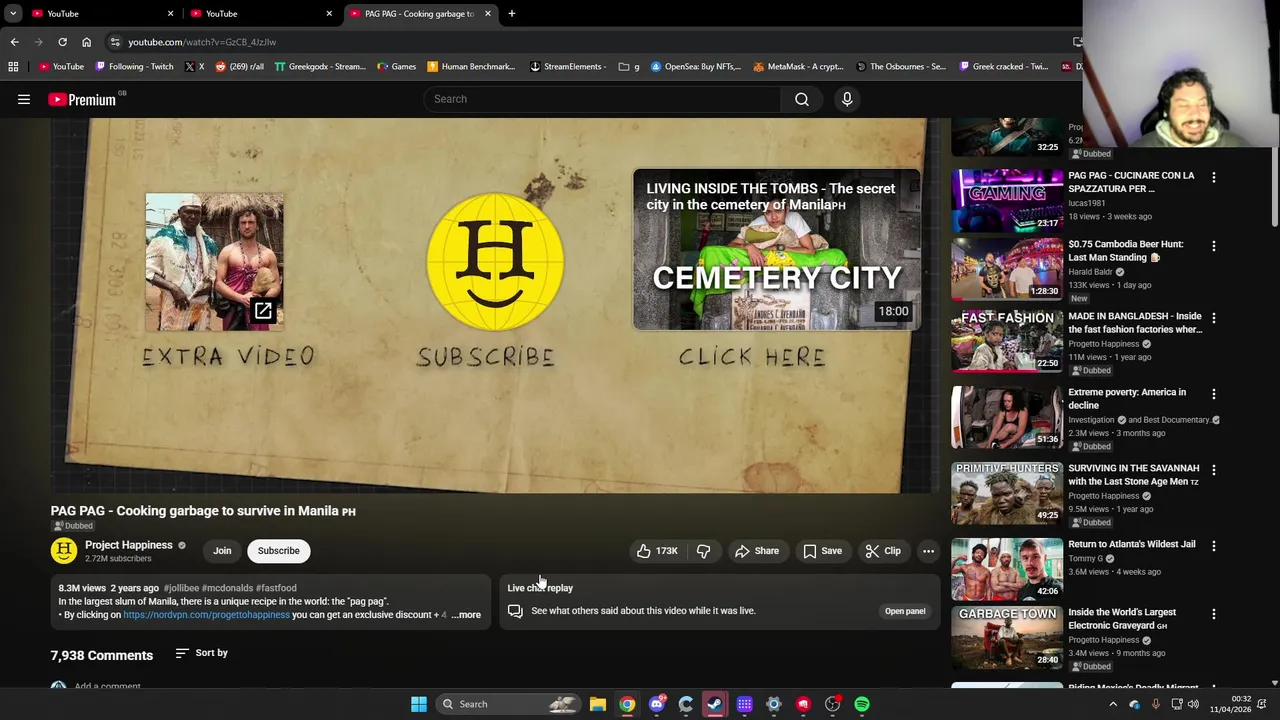Open the browser apps grid icon

click(13, 67)
